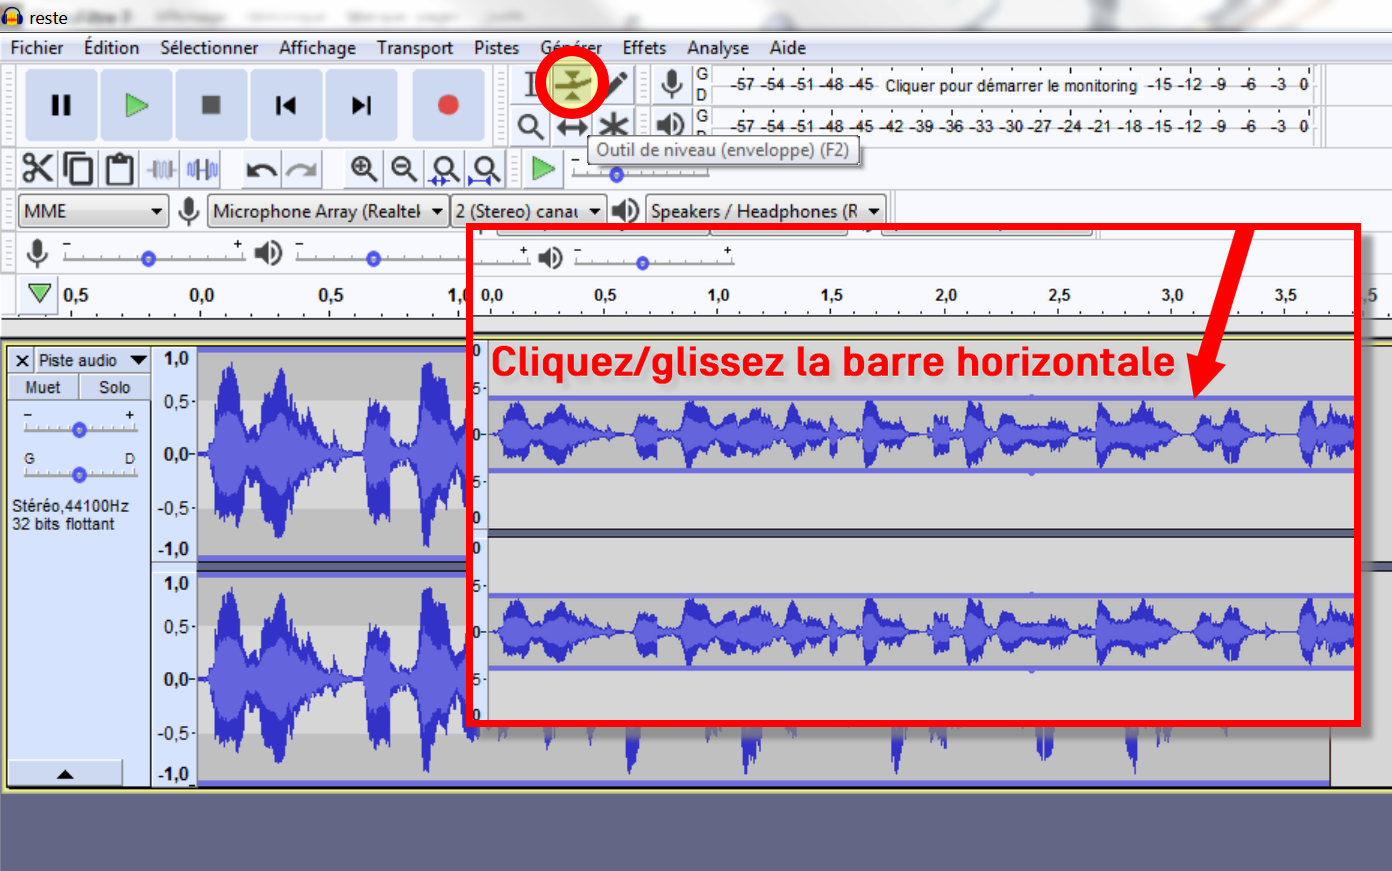Viewport: 1392px width, 871px height.
Task: Mute the Piste audio track
Action: click(42, 387)
